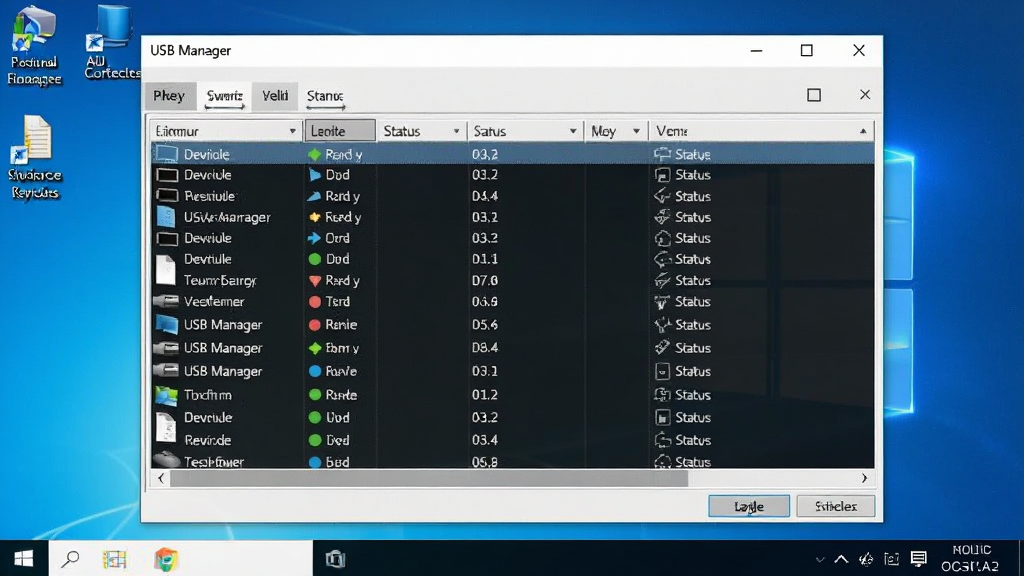This screenshot has height=576, width=1024.
Task: Click the right-hand Status icon in the 06.9 row
Action: pyautogui.click(x=662, y=302)
